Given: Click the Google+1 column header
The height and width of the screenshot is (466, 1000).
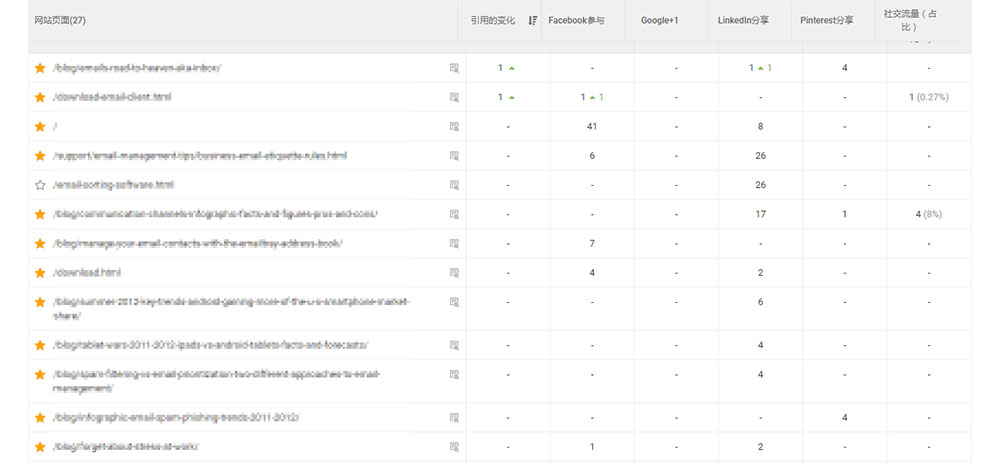Looking at the screenshot, I should click(660, 20).
